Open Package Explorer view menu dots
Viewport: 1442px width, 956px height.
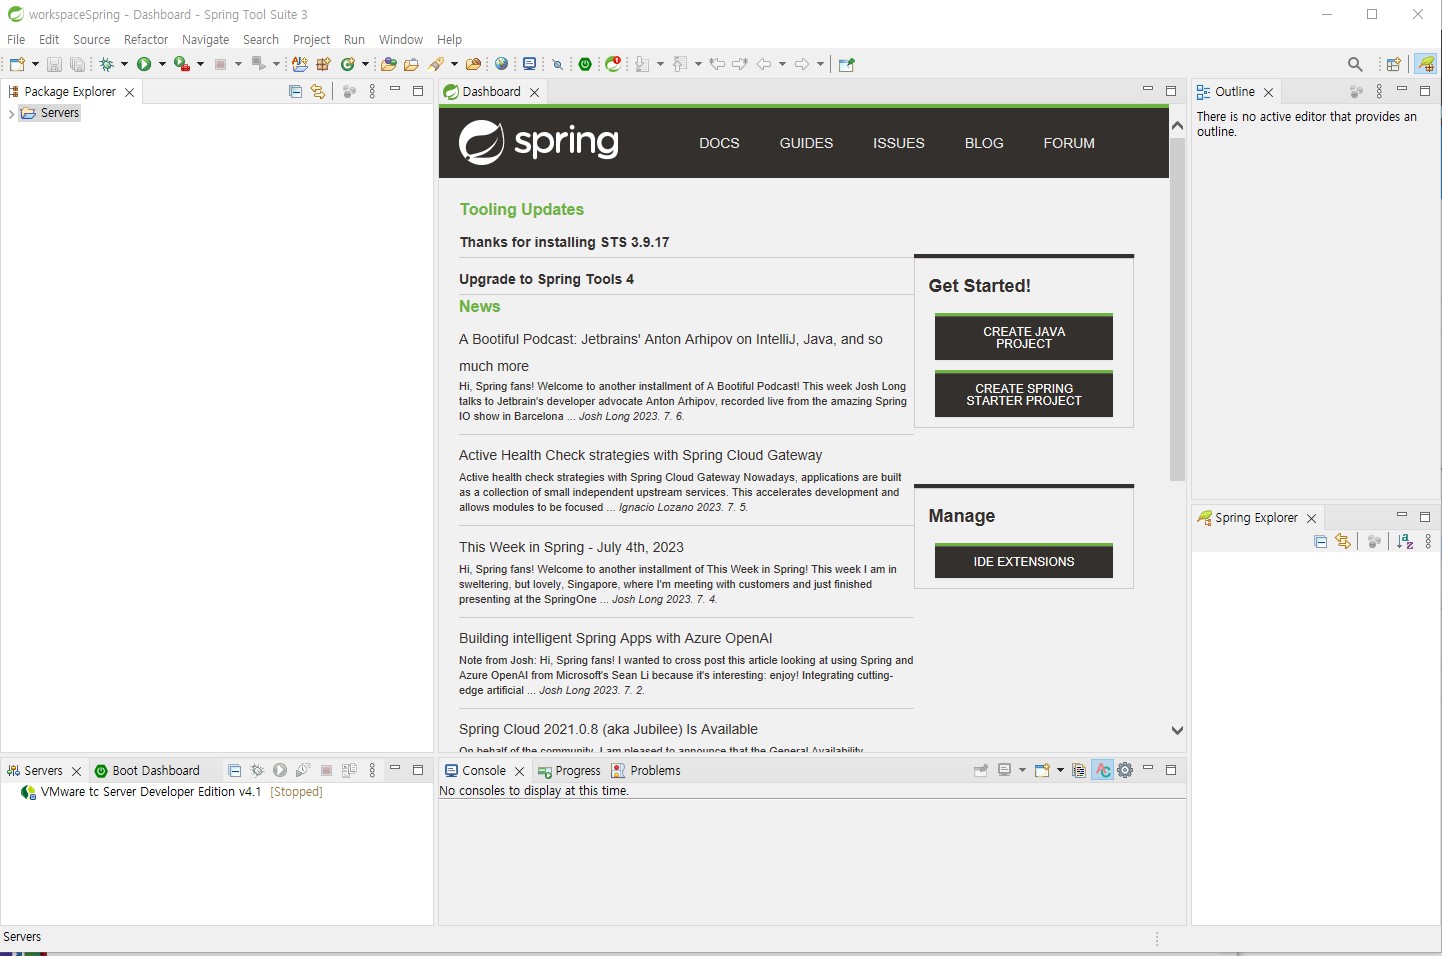coord(372,91)
